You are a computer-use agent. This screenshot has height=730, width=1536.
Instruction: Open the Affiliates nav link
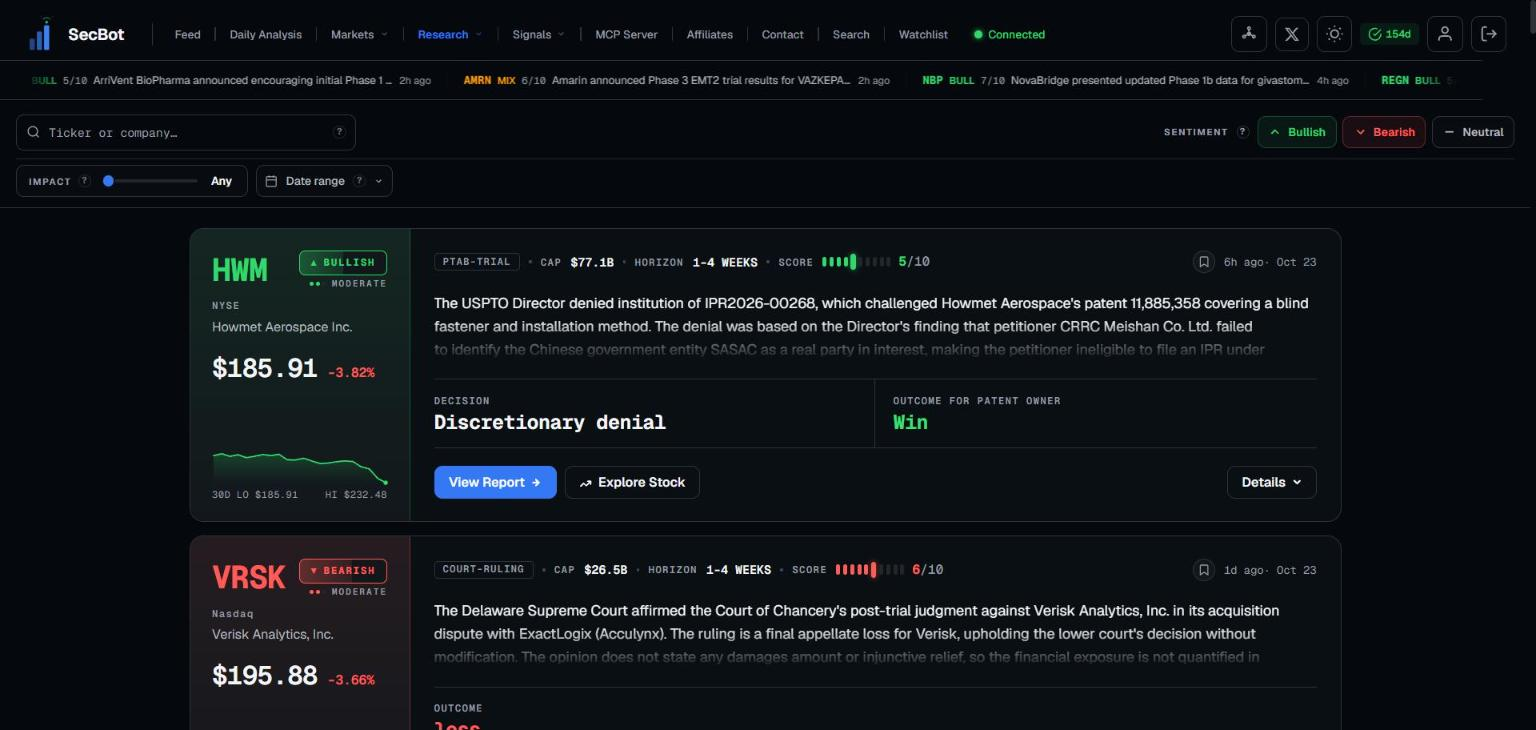tap(710, 34)
